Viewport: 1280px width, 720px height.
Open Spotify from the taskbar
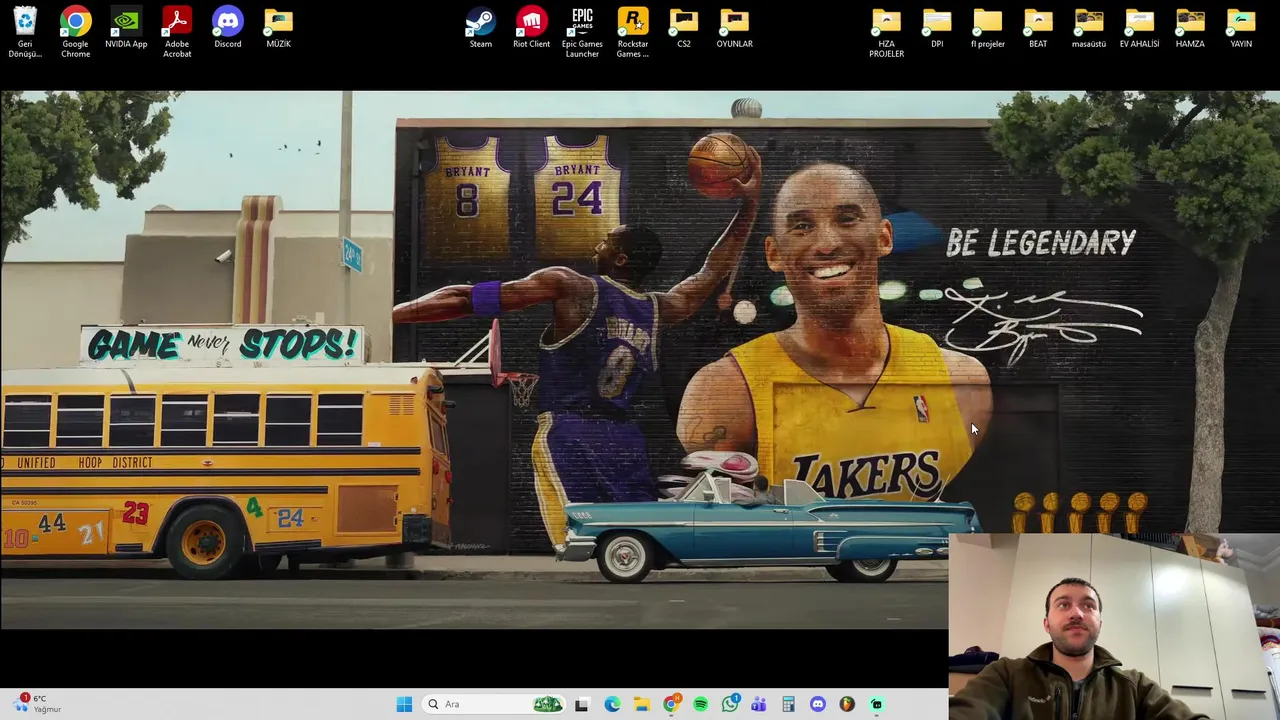coord(700,704)
